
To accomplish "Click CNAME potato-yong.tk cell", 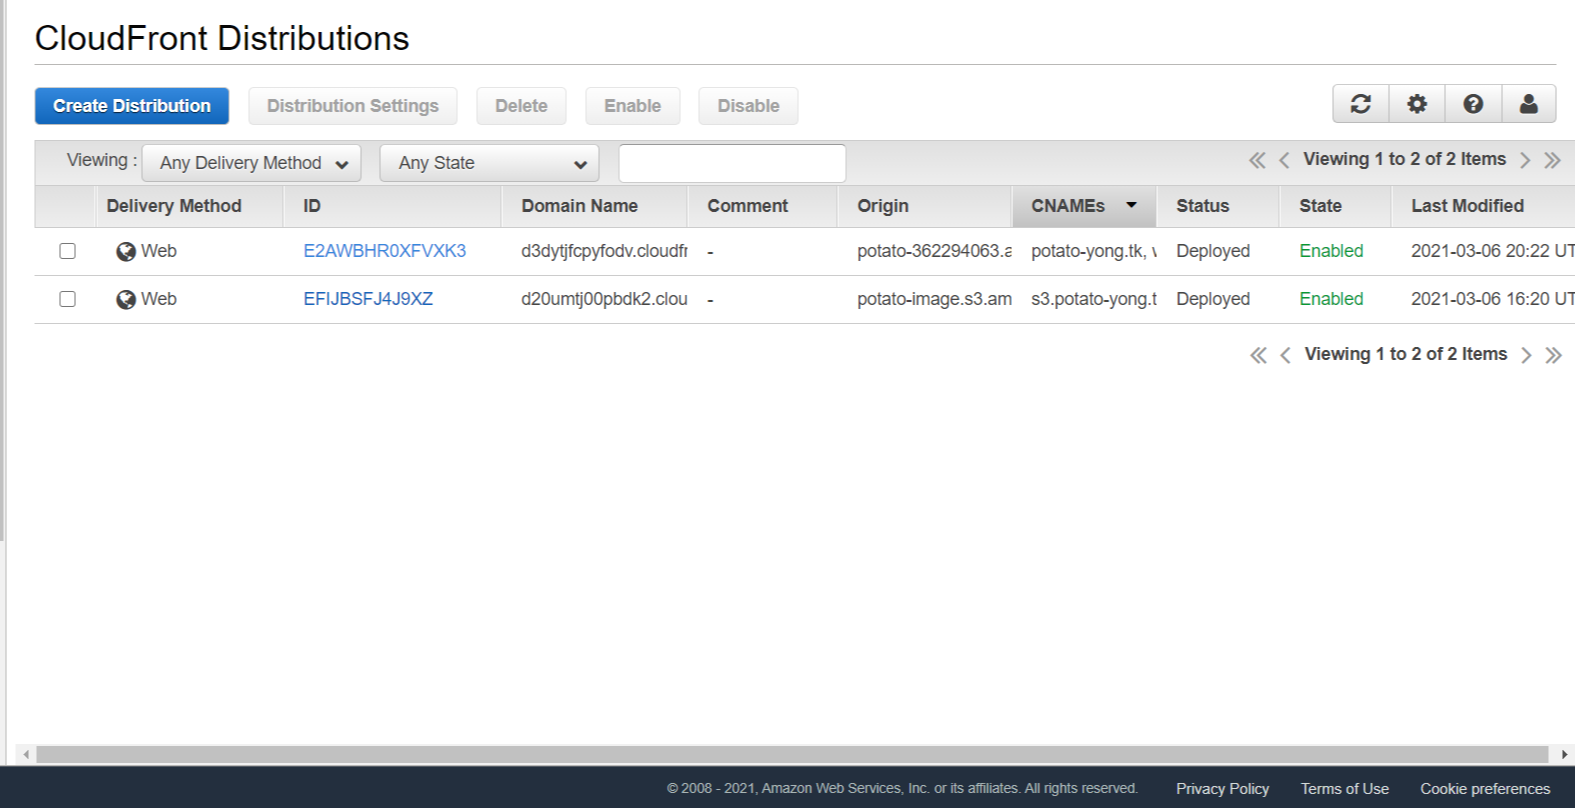I will tap(1093, 251).
